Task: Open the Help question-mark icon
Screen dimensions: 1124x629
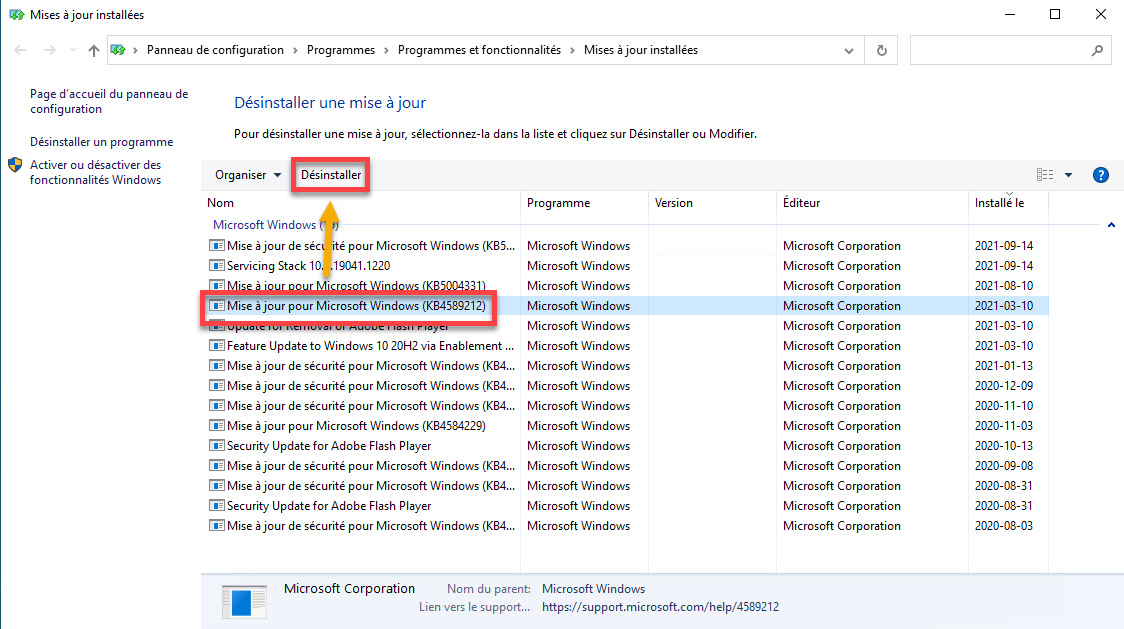Action: tap(1100, 175)
